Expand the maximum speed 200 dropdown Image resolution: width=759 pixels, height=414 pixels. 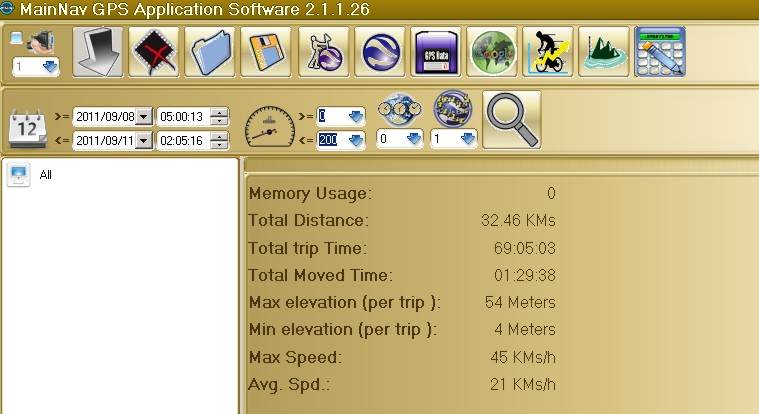click(x=355, y=141)
